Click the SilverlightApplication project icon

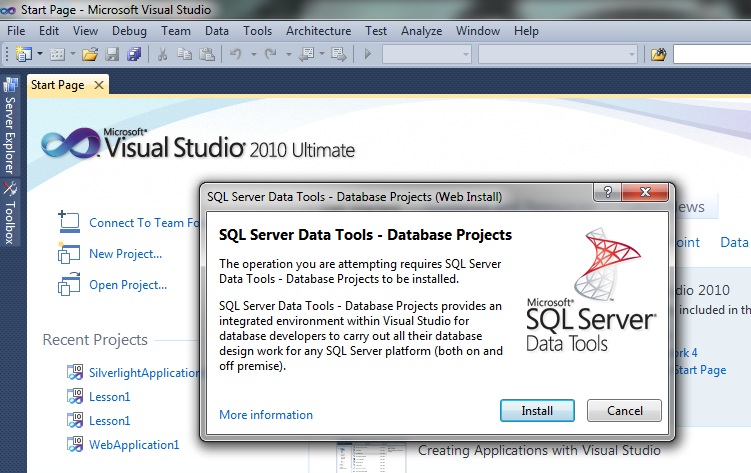tap(75, 372)
